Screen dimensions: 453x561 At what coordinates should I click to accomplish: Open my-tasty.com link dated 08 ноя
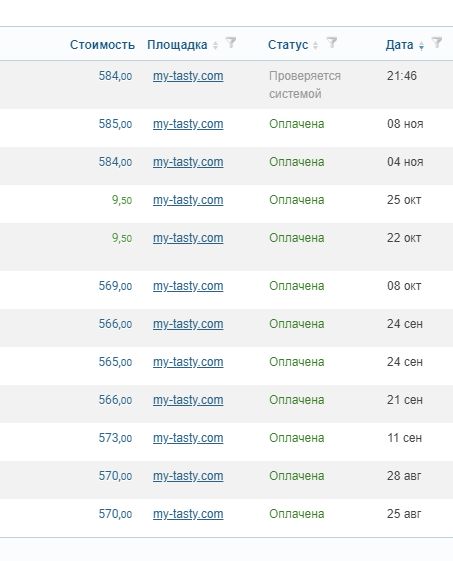[x=188, y=124]
